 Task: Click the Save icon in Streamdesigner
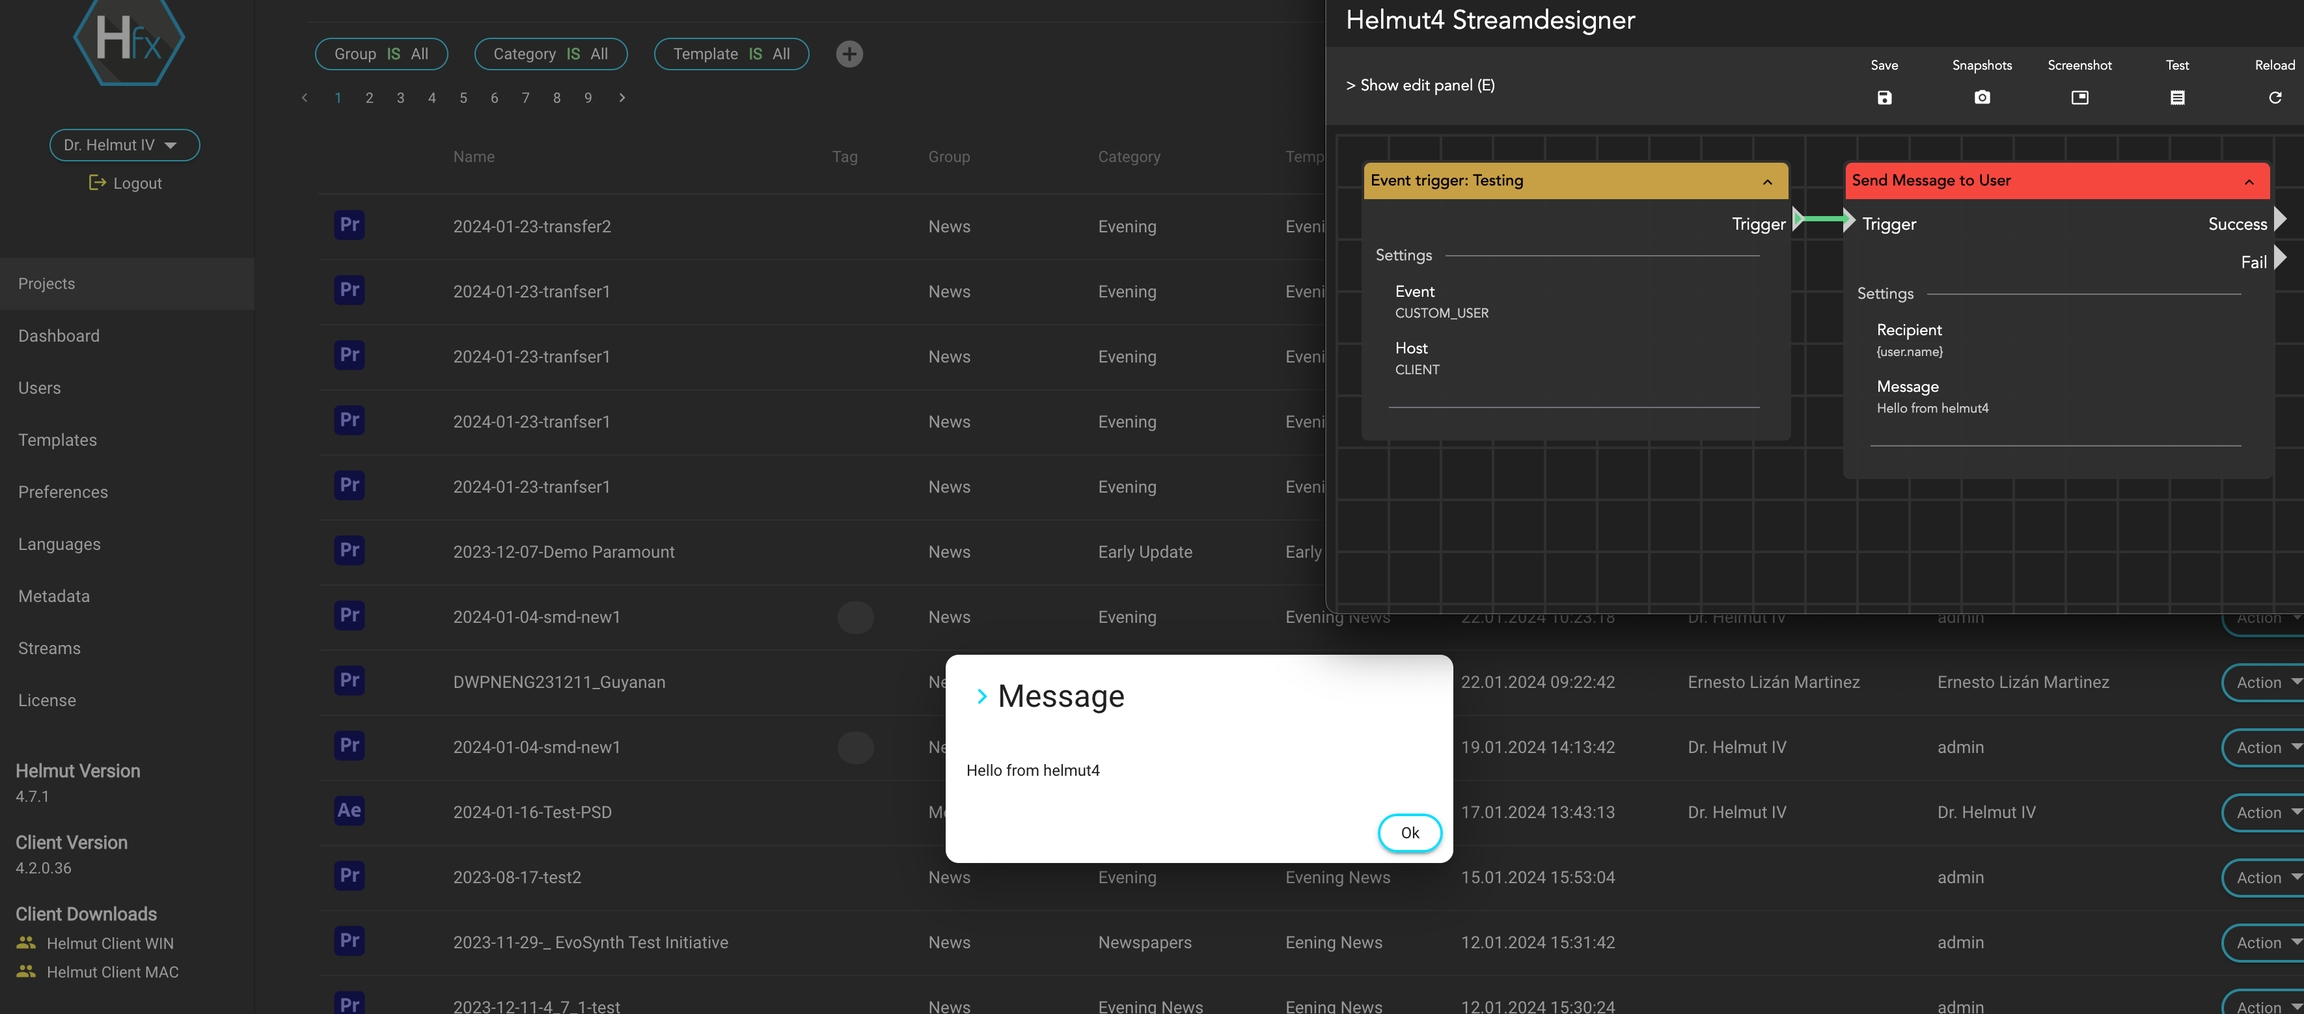(x=1884, y=97)
